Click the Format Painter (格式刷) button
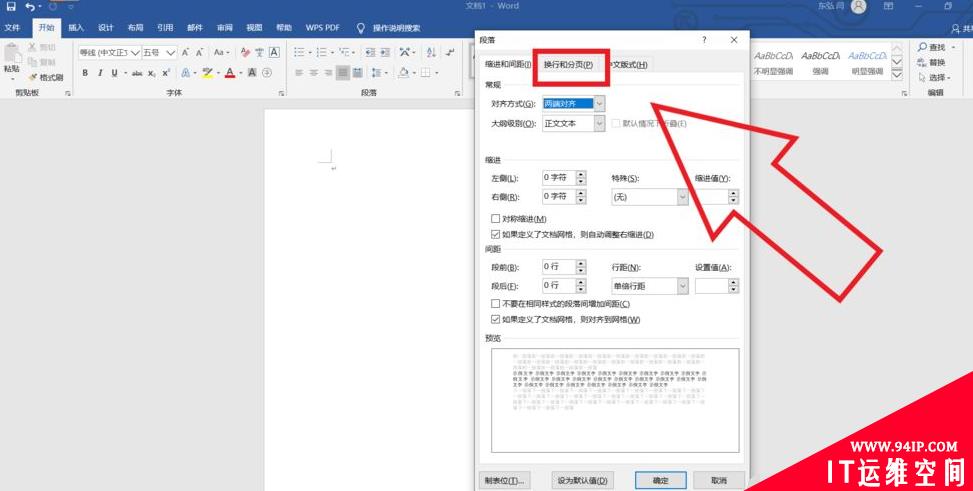 click(46, 78)
